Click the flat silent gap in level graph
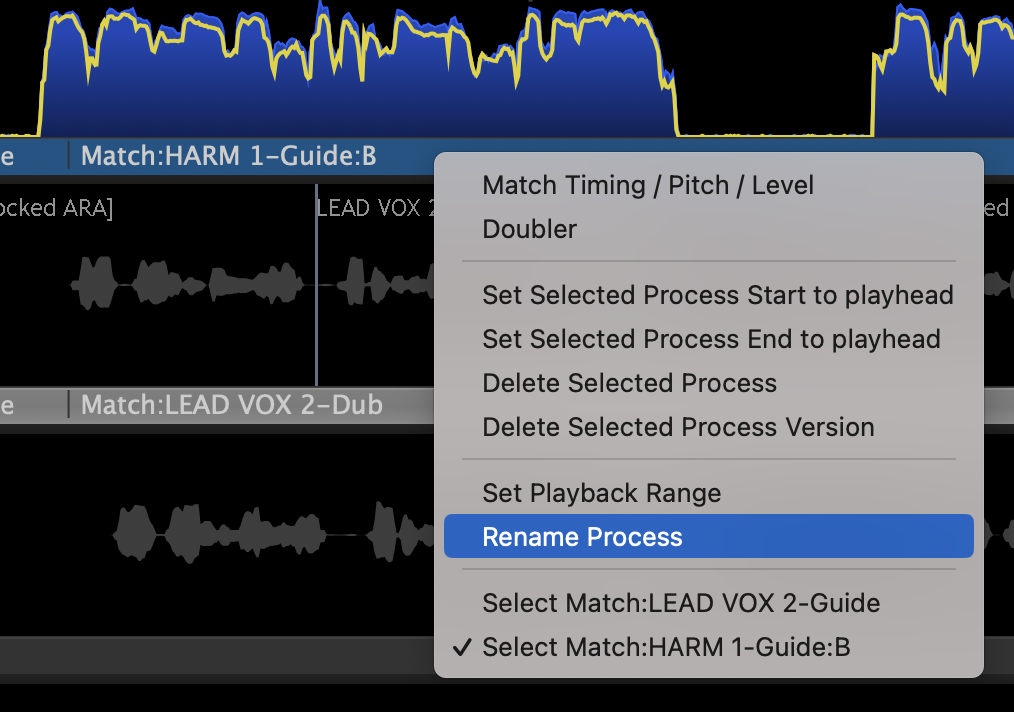1014x712 pixels. click(775, 133)
